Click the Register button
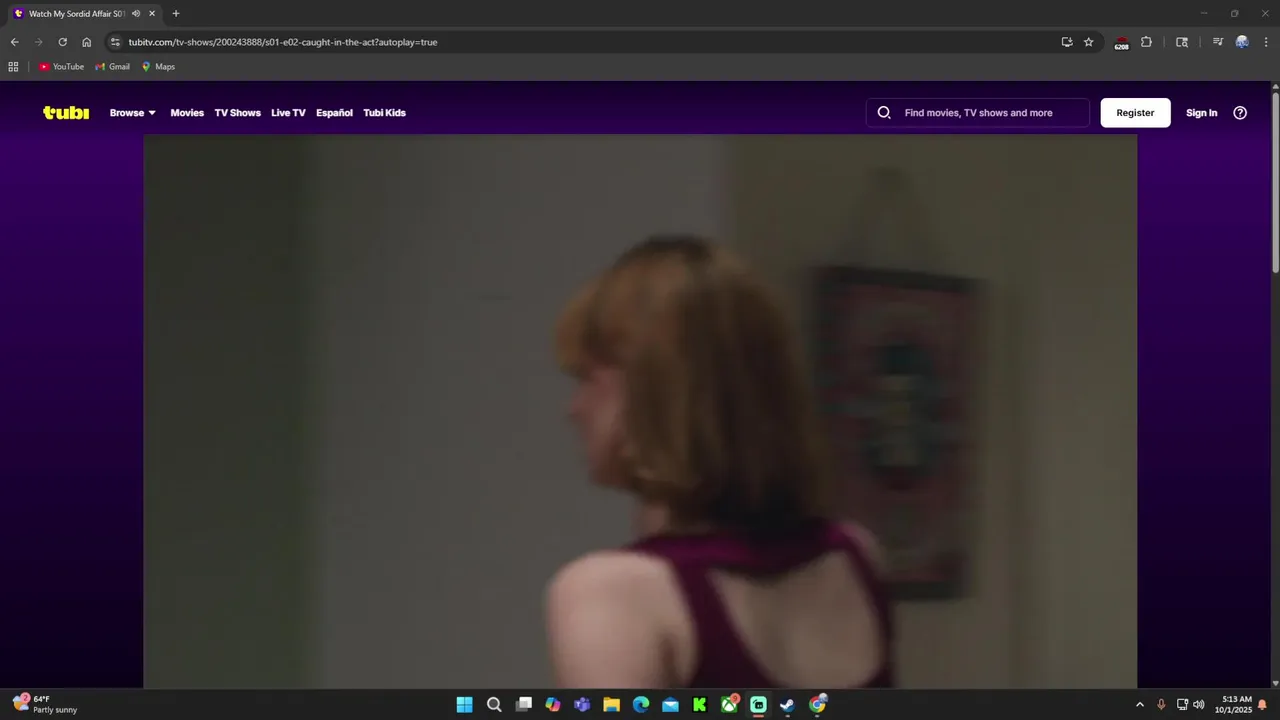The width and height of the screenshot is (1280, 720). click(1135, 113)
